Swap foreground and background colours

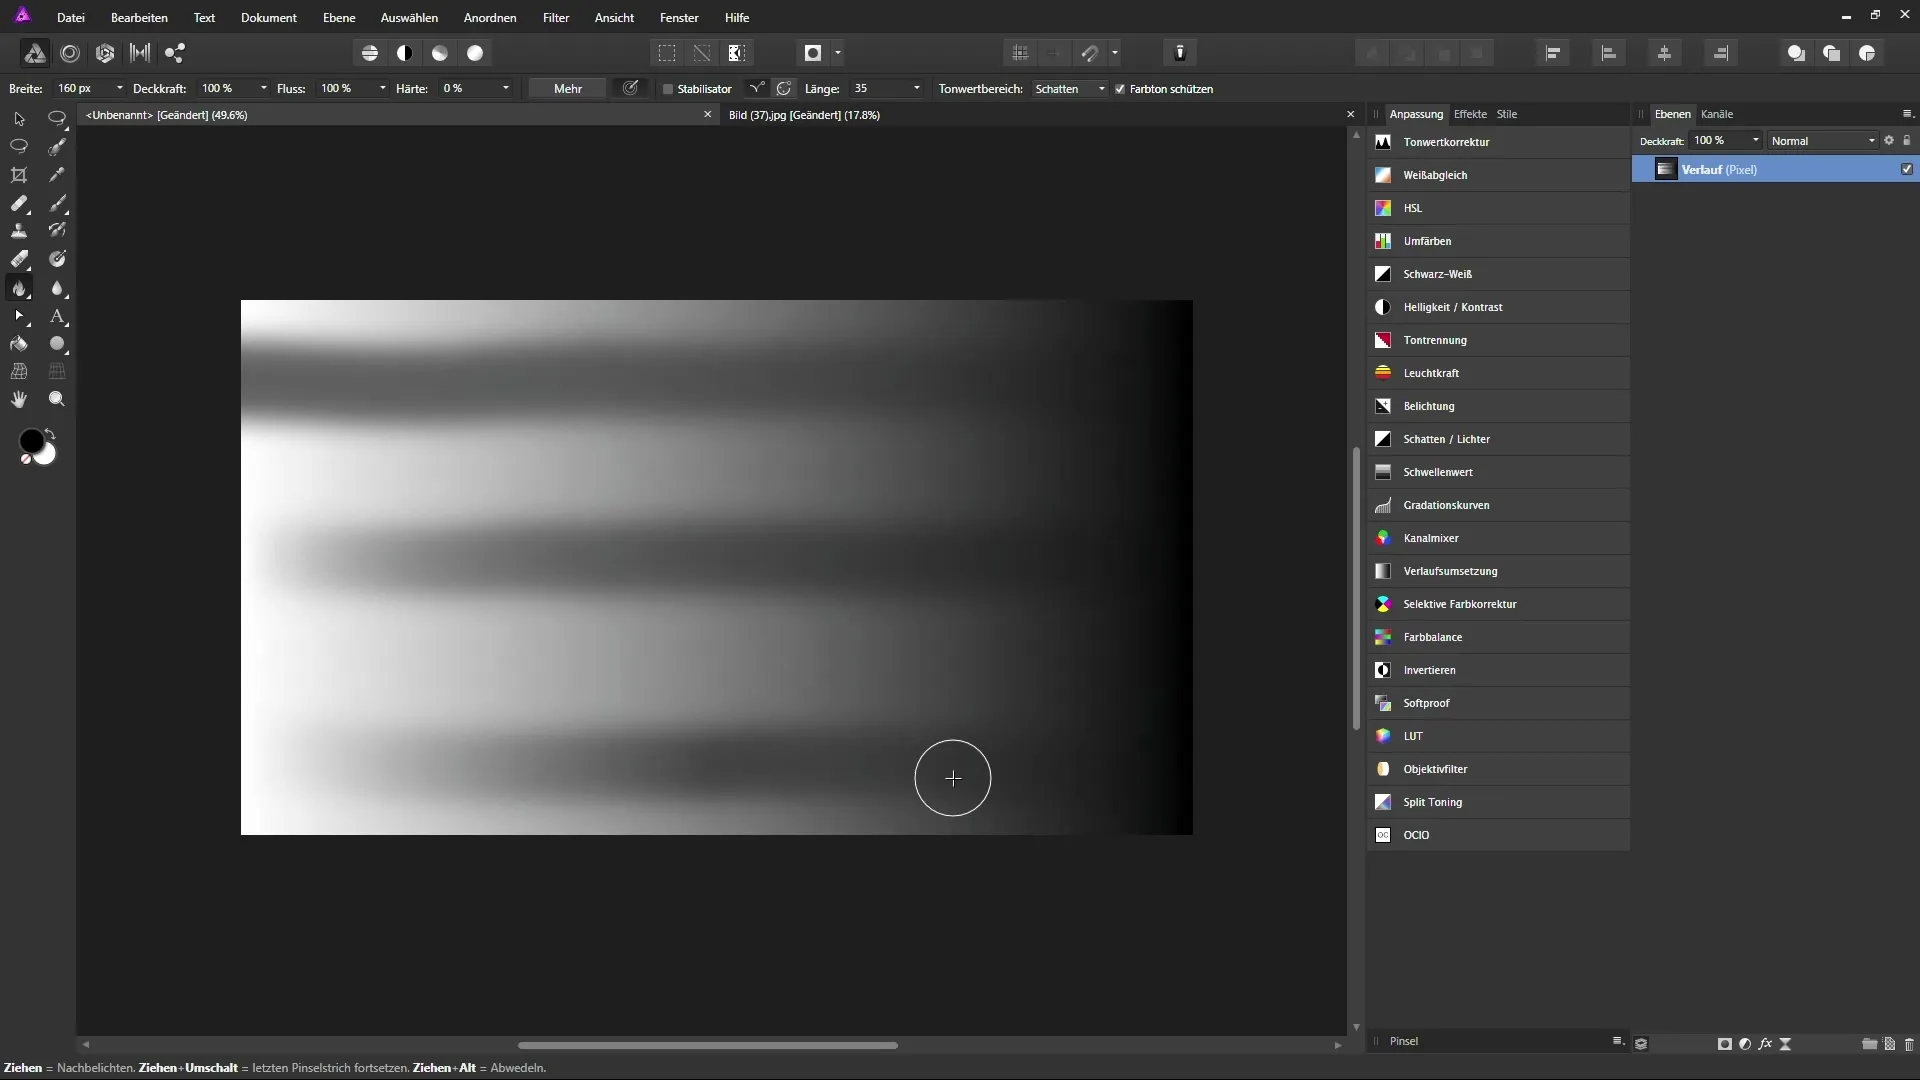click(x=49, y=434)
